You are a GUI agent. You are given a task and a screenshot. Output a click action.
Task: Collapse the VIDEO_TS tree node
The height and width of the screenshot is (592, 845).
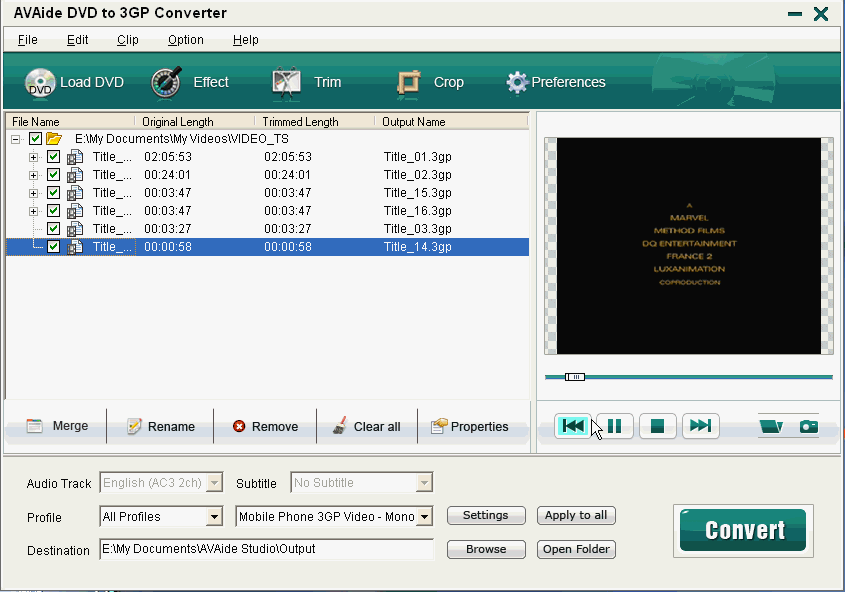(x=15, y=138)
